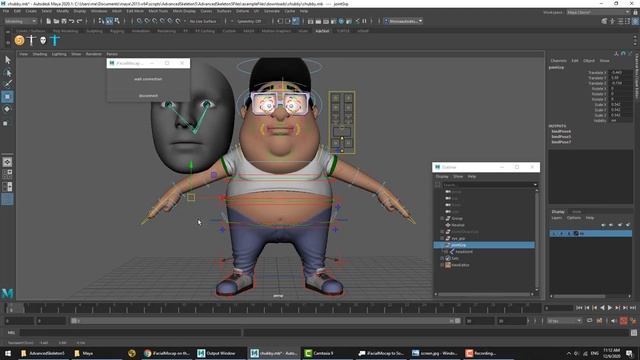Toggle select by hierarchy mode

point(101,21)
